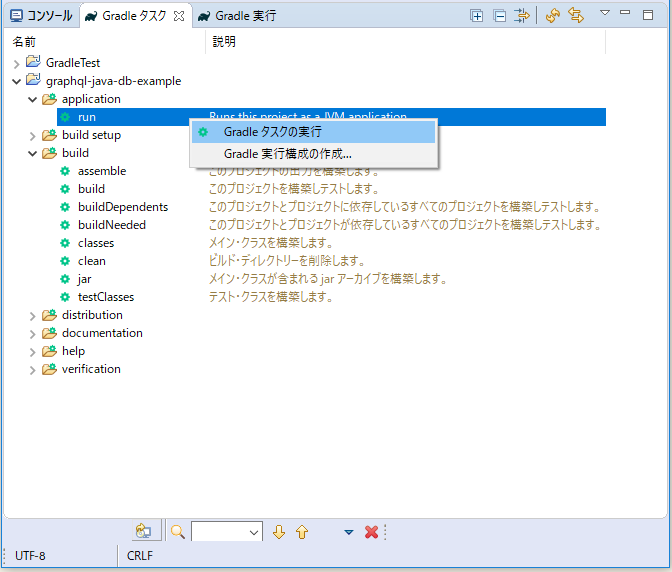Click the build setup folder icon
672x572 pixels.
pos(49,135)
